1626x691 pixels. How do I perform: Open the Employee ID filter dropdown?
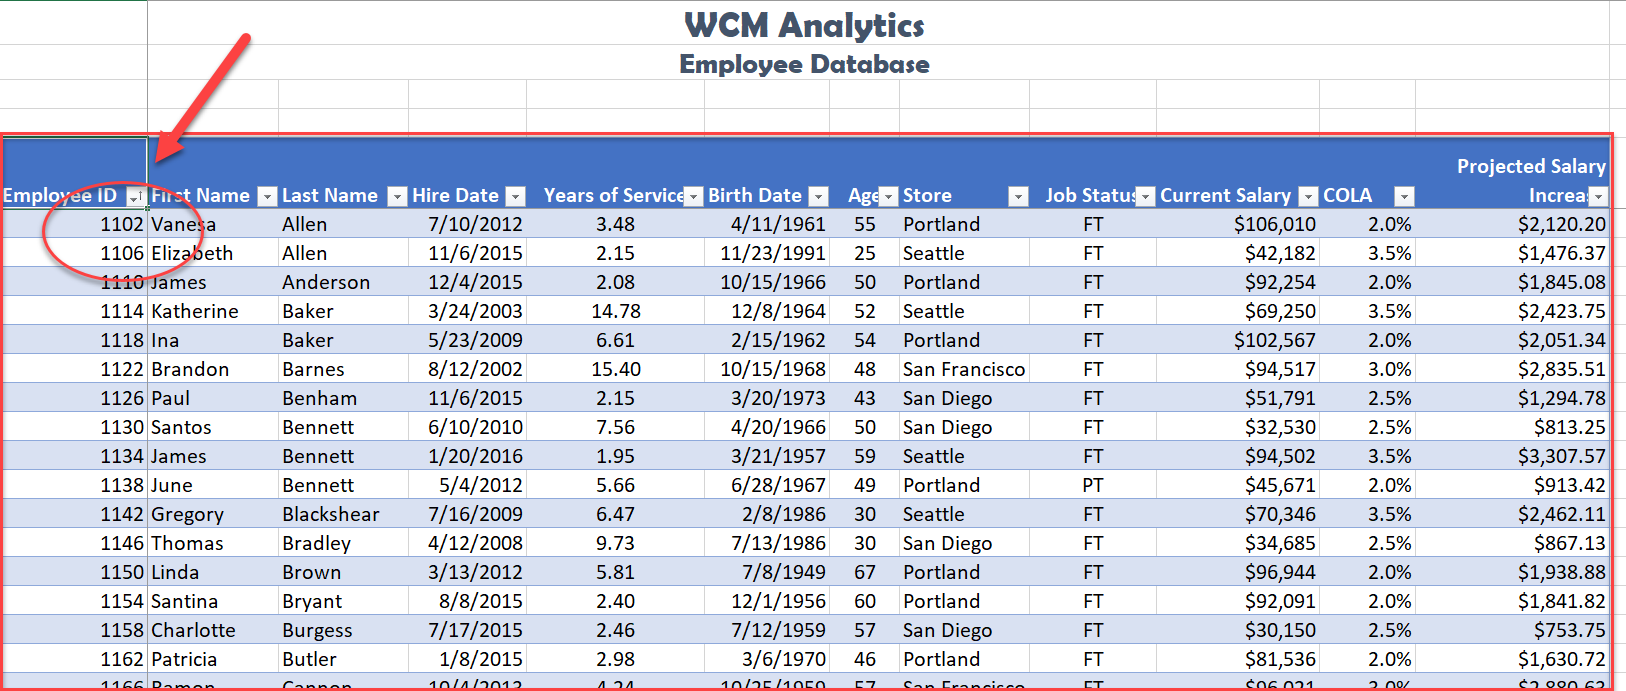135,197
